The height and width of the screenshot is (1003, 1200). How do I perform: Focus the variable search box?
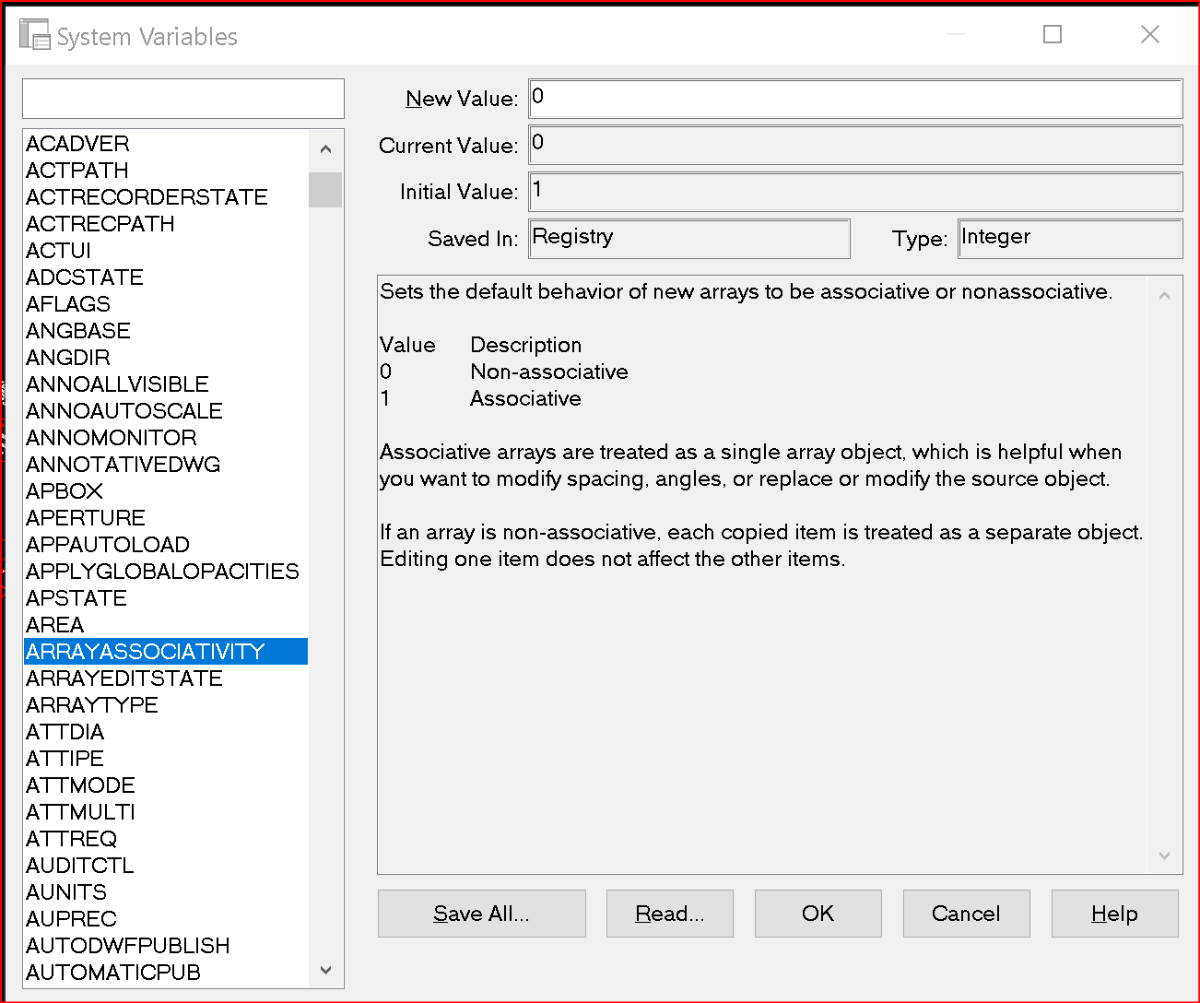(183, 99)
